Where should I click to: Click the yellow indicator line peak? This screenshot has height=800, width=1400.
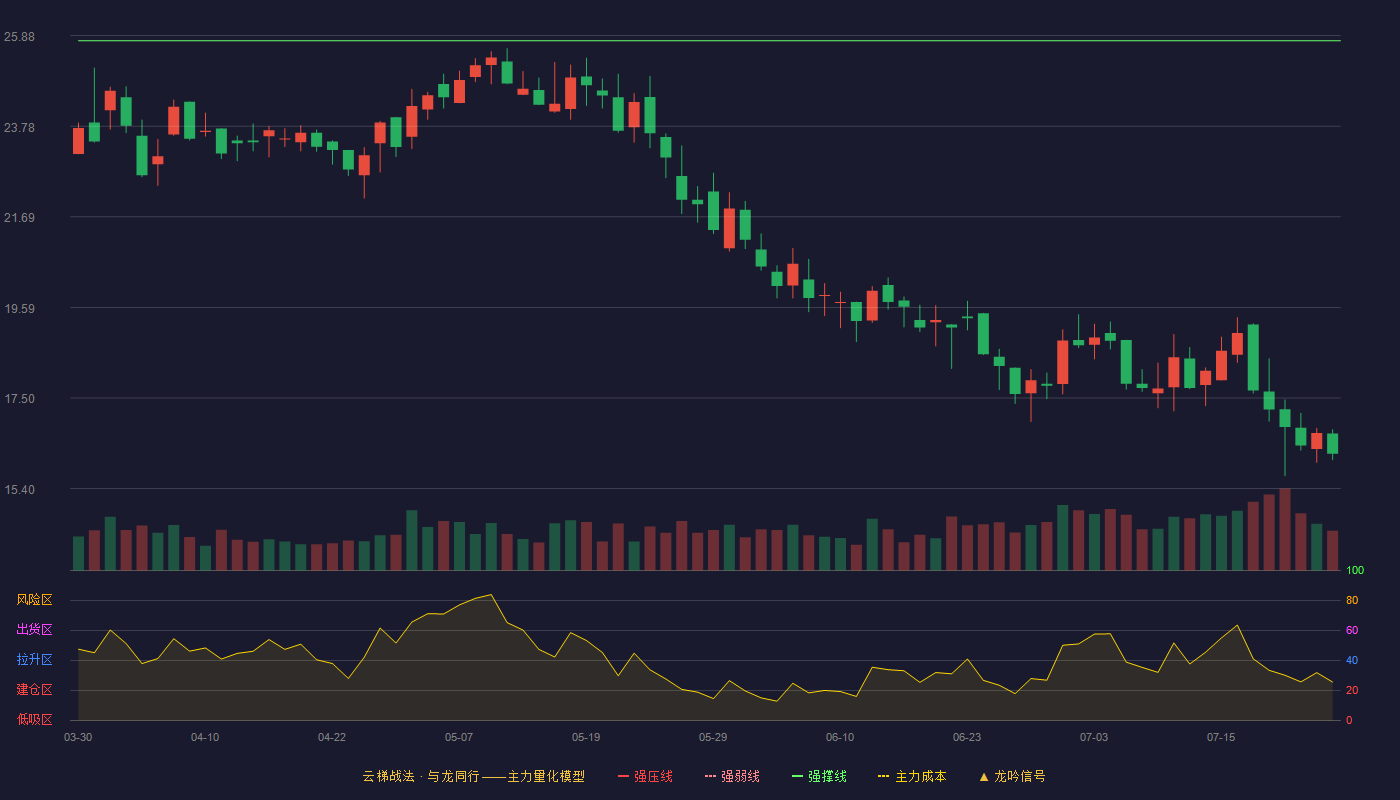pyautogui.click(x=491, y=595)
